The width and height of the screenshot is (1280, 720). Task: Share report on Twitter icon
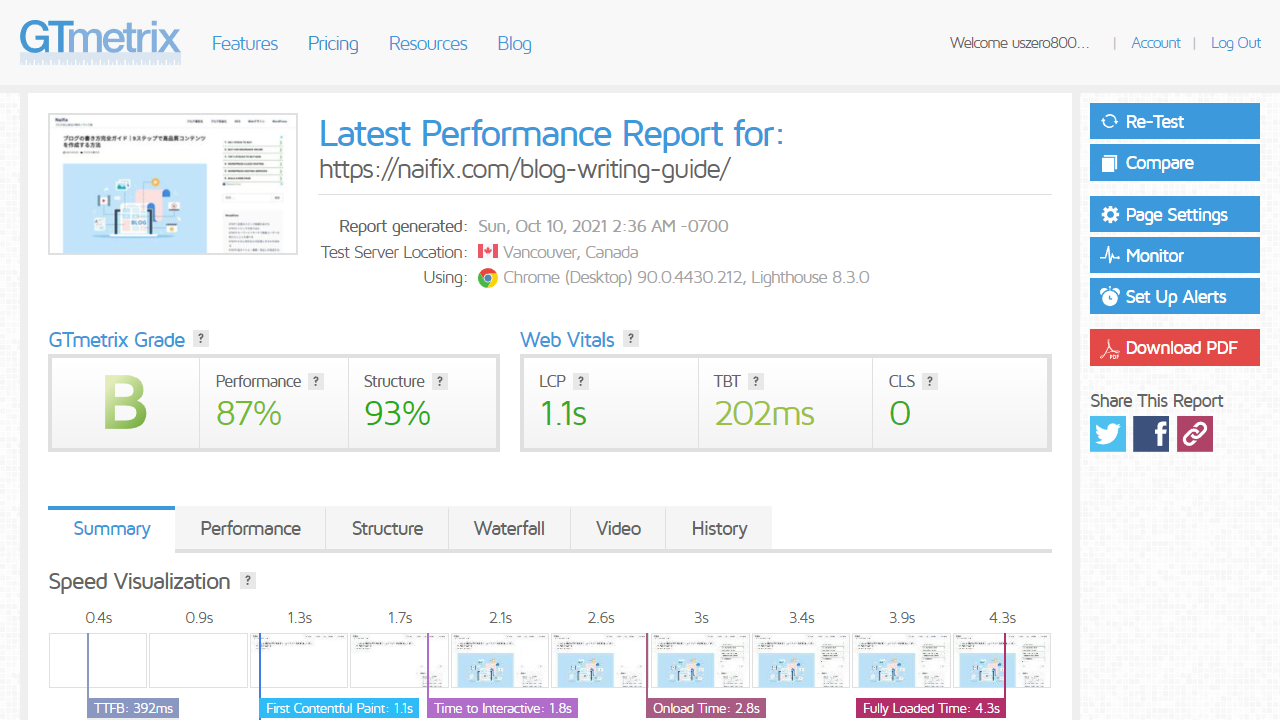tap(1108, 434)
